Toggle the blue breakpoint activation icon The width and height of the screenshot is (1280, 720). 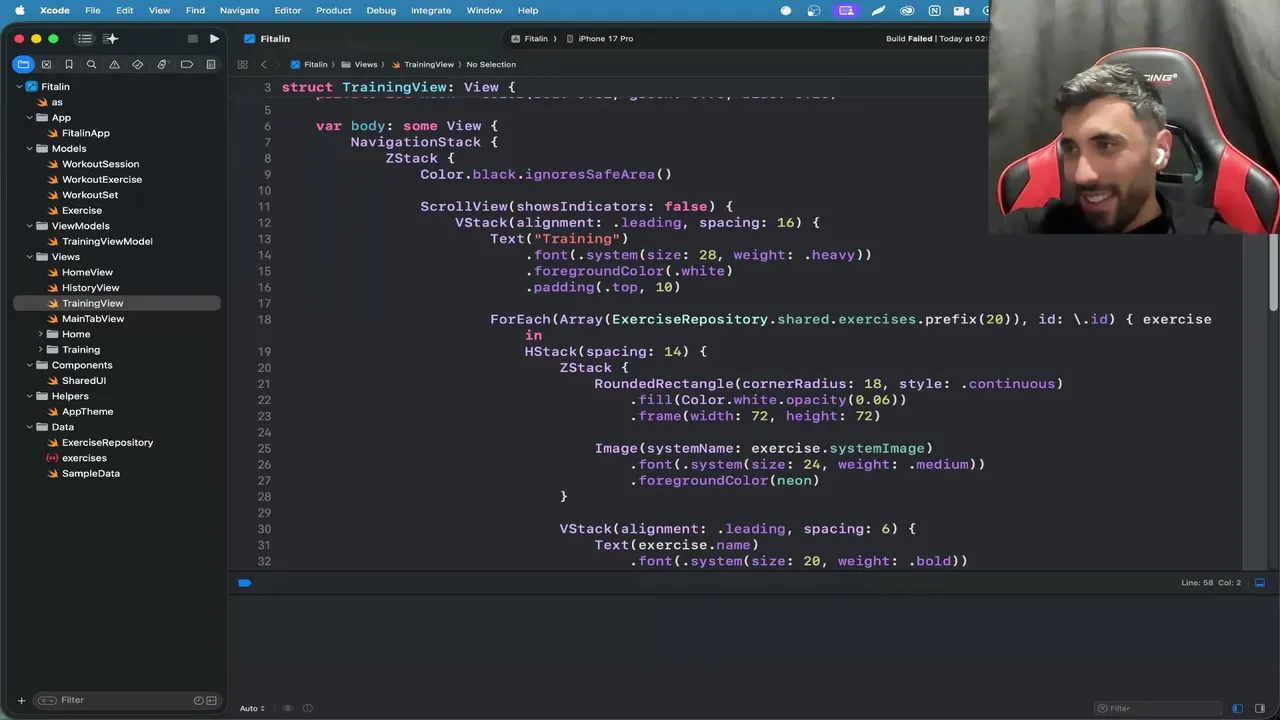coord(244,583)
